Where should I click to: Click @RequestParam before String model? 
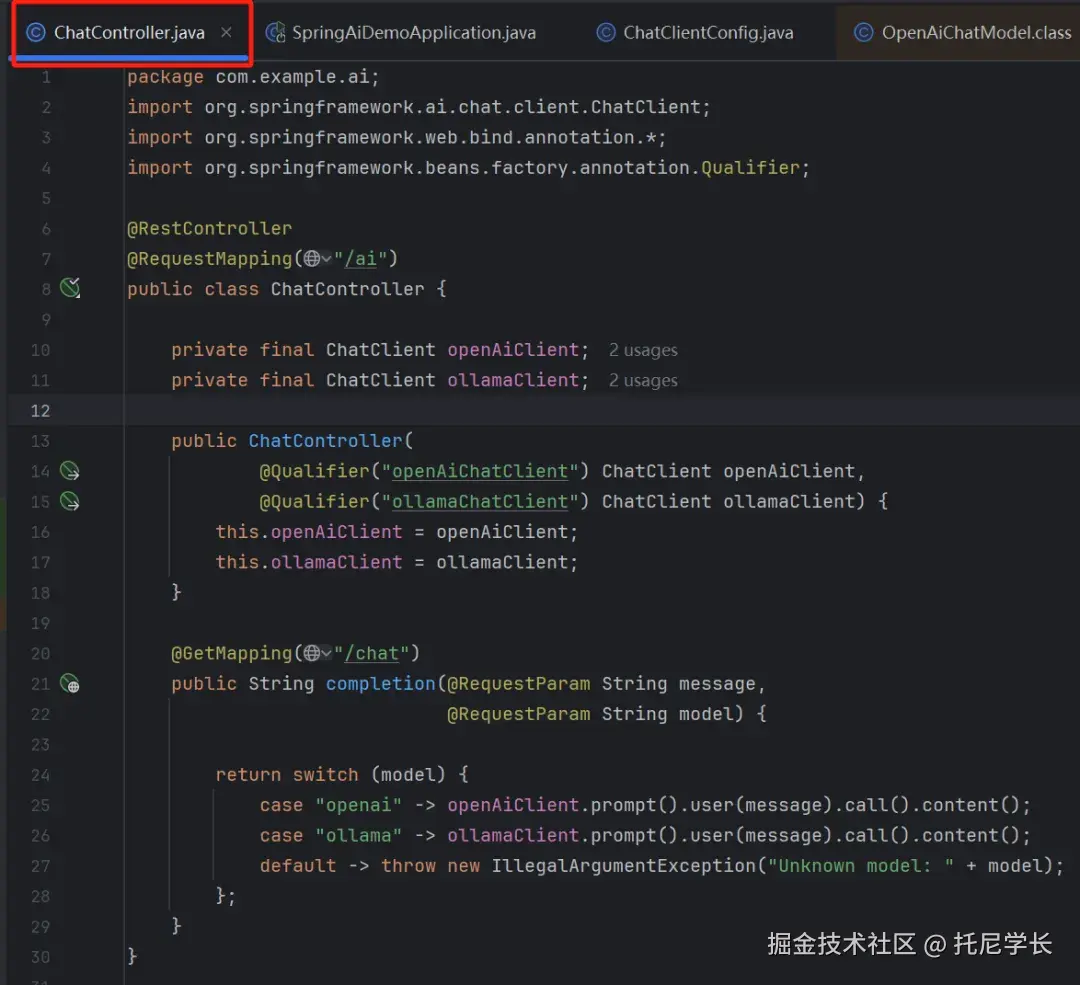[519, 714]
